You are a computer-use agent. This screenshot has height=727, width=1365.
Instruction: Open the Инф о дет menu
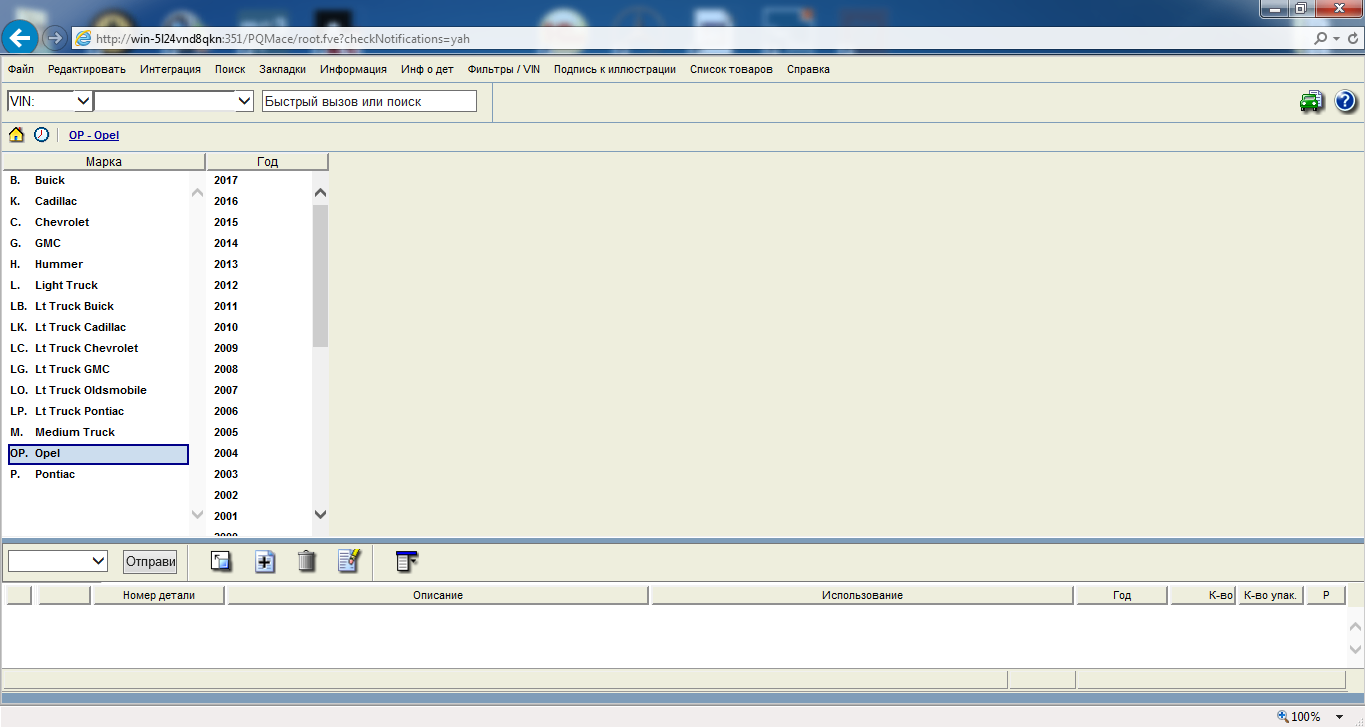(427, 69)
